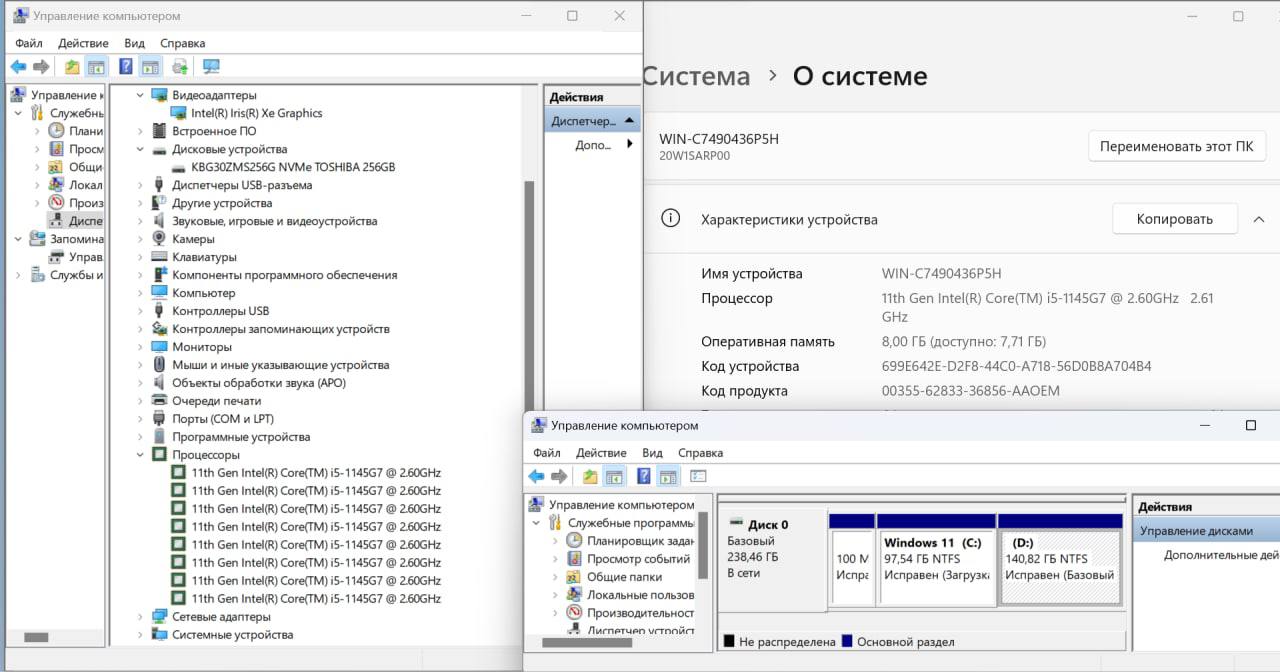Click Back arrow in Device Manager window toolbar
Image resolution: width=1280 pixels, height=672 pixels.
click(x=18, y=67)
